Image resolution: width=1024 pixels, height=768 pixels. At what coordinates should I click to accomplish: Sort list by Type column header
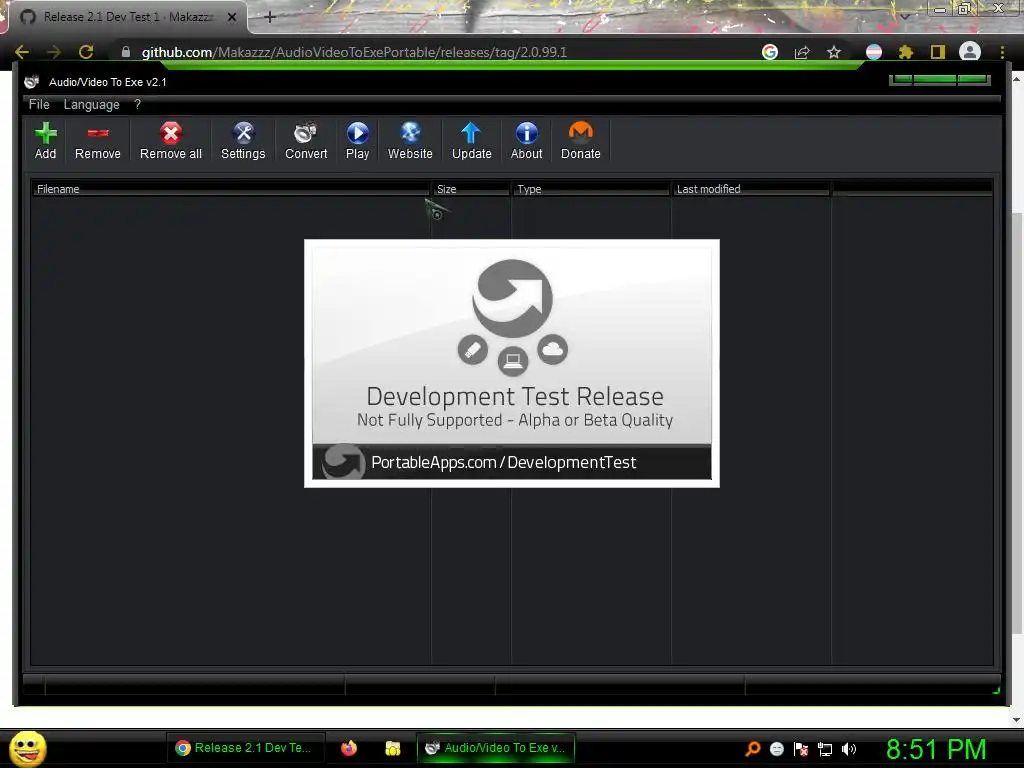click(x=592, y=189)
